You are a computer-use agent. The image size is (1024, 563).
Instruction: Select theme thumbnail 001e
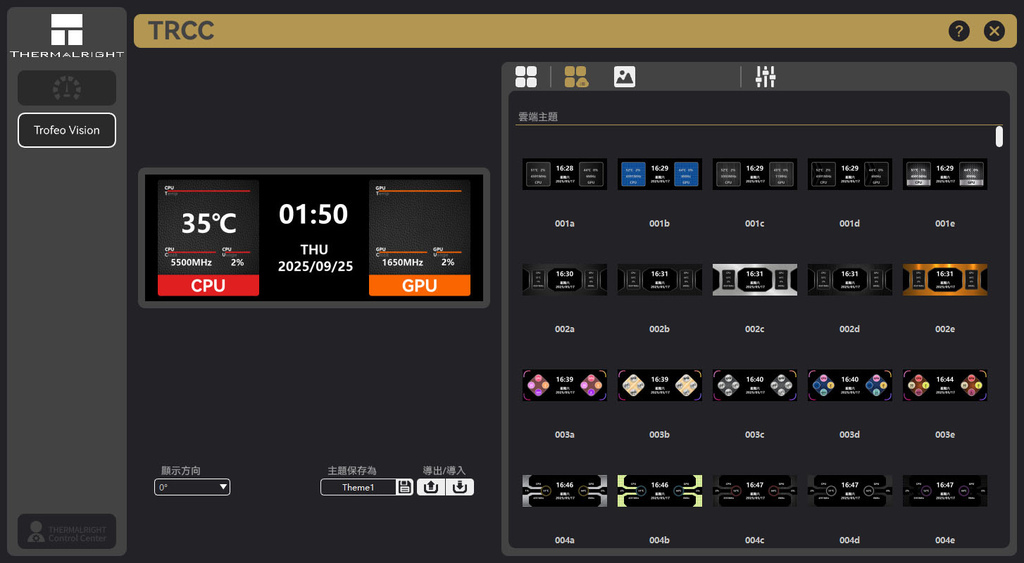(945, 174)
